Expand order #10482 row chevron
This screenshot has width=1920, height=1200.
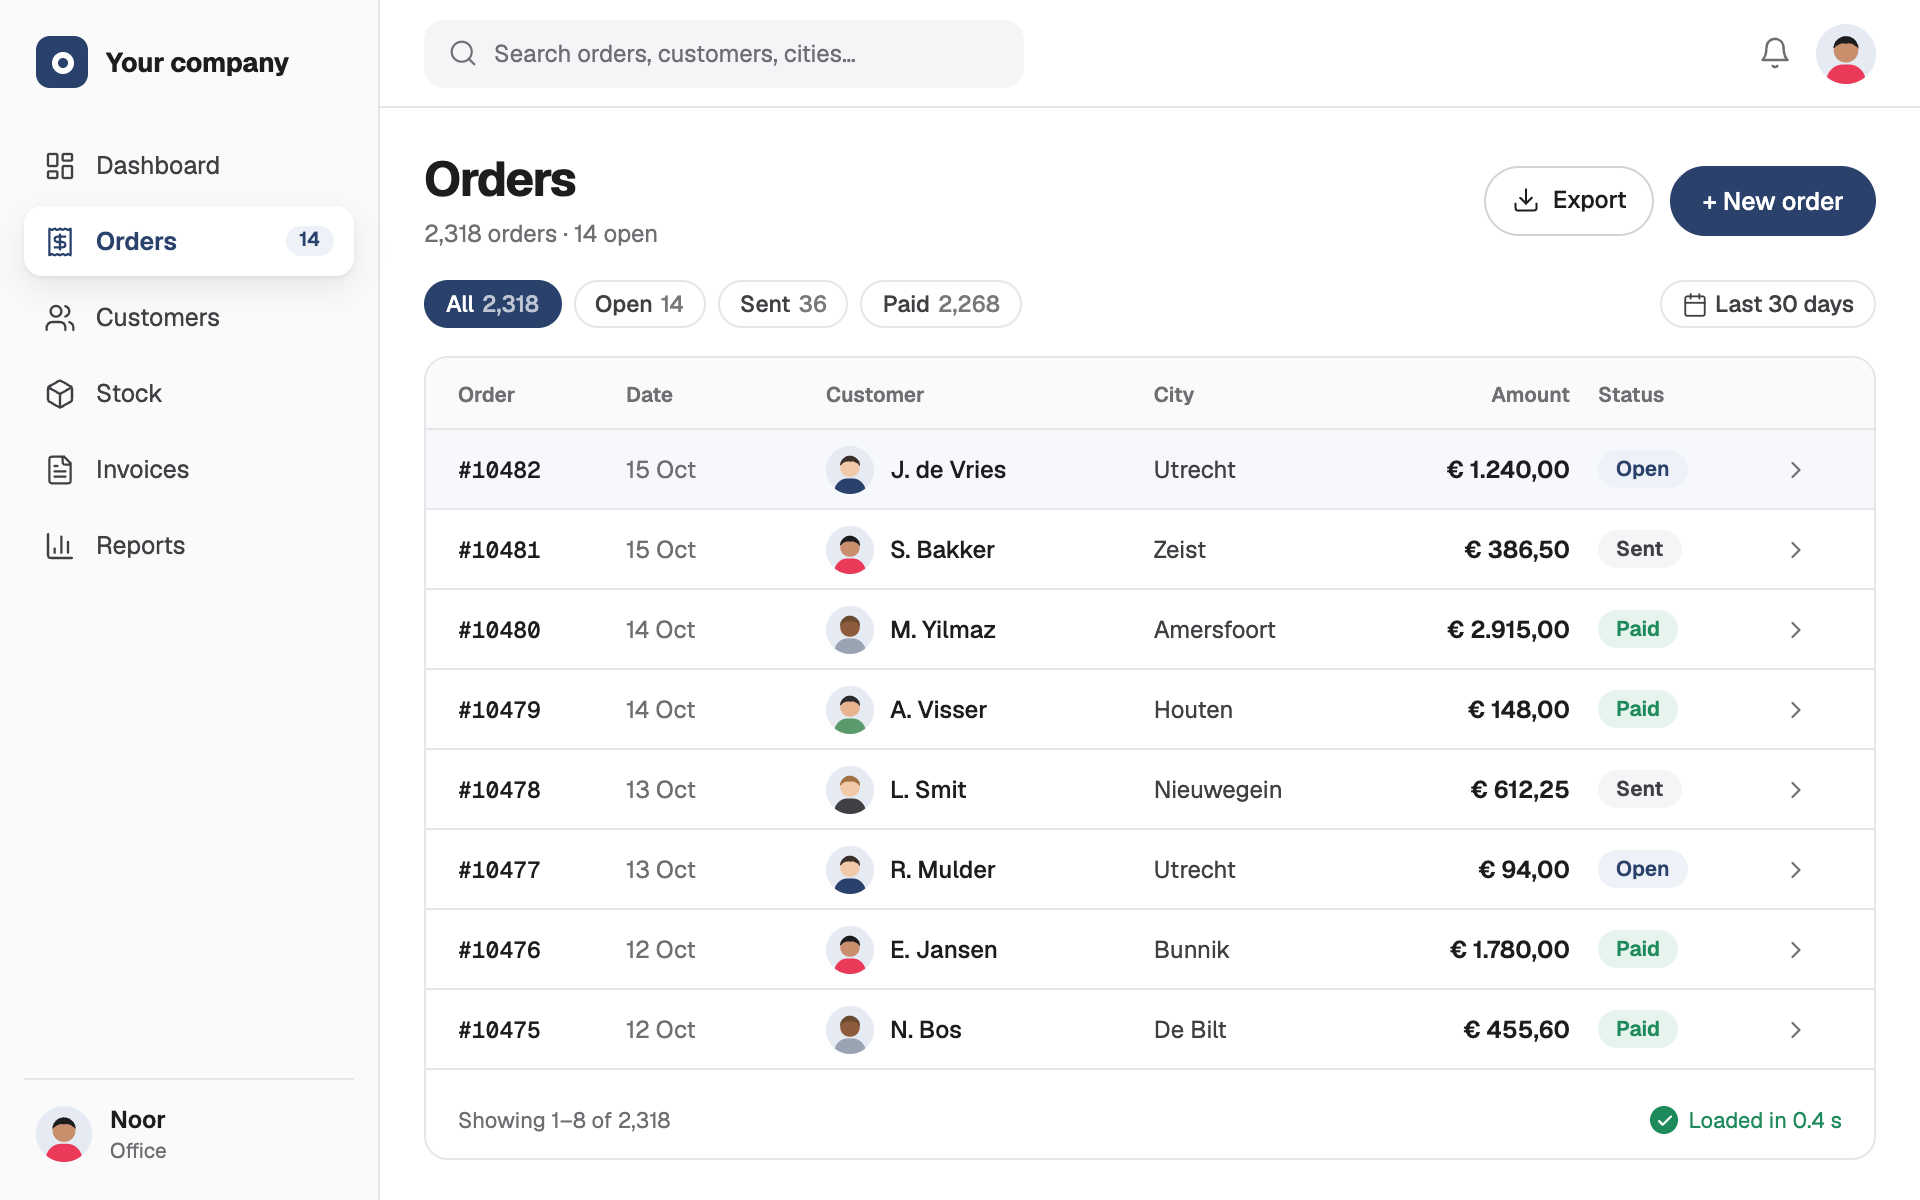coord(1796,469)
